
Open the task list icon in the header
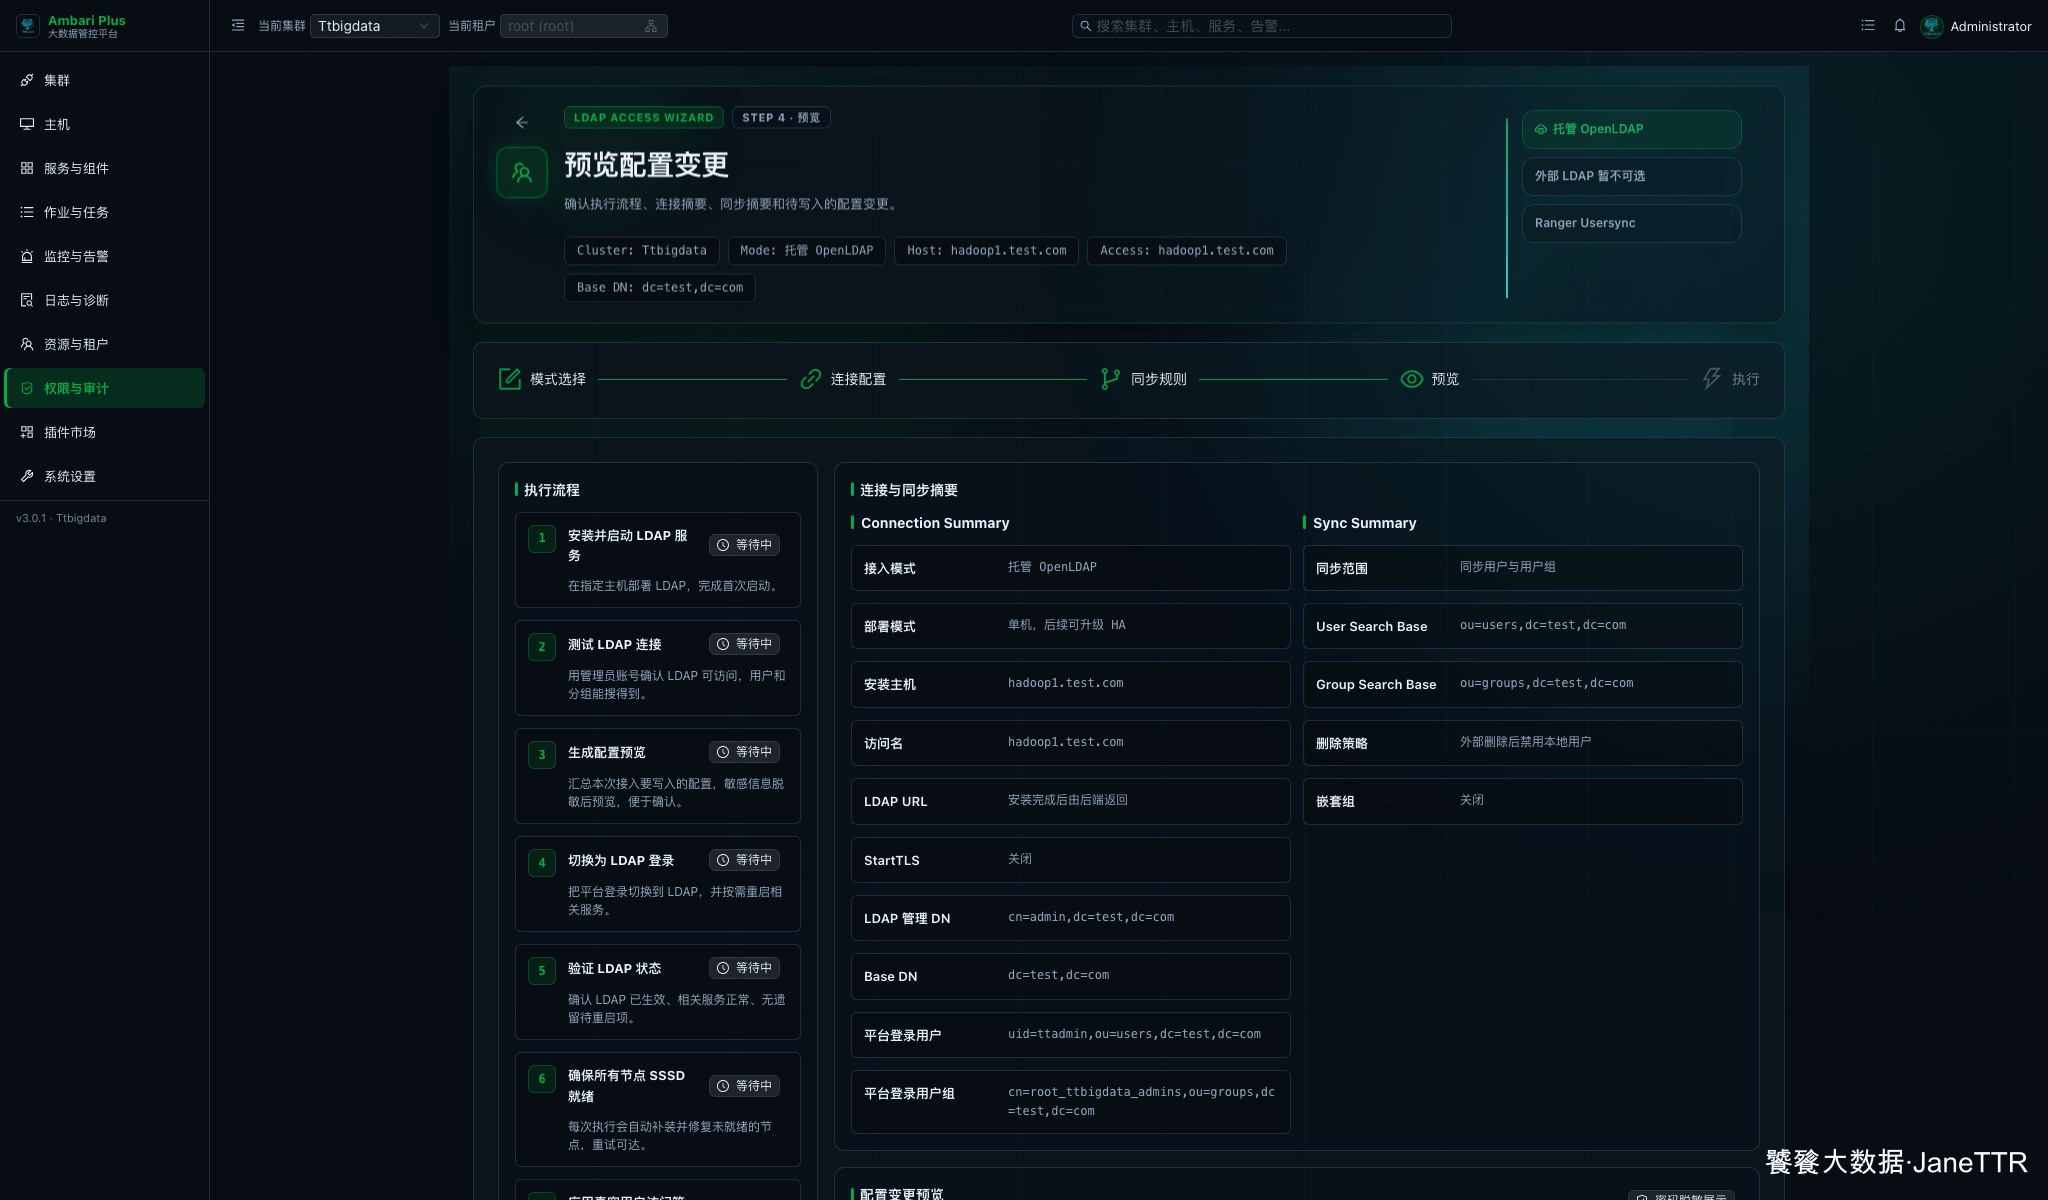1867,26
